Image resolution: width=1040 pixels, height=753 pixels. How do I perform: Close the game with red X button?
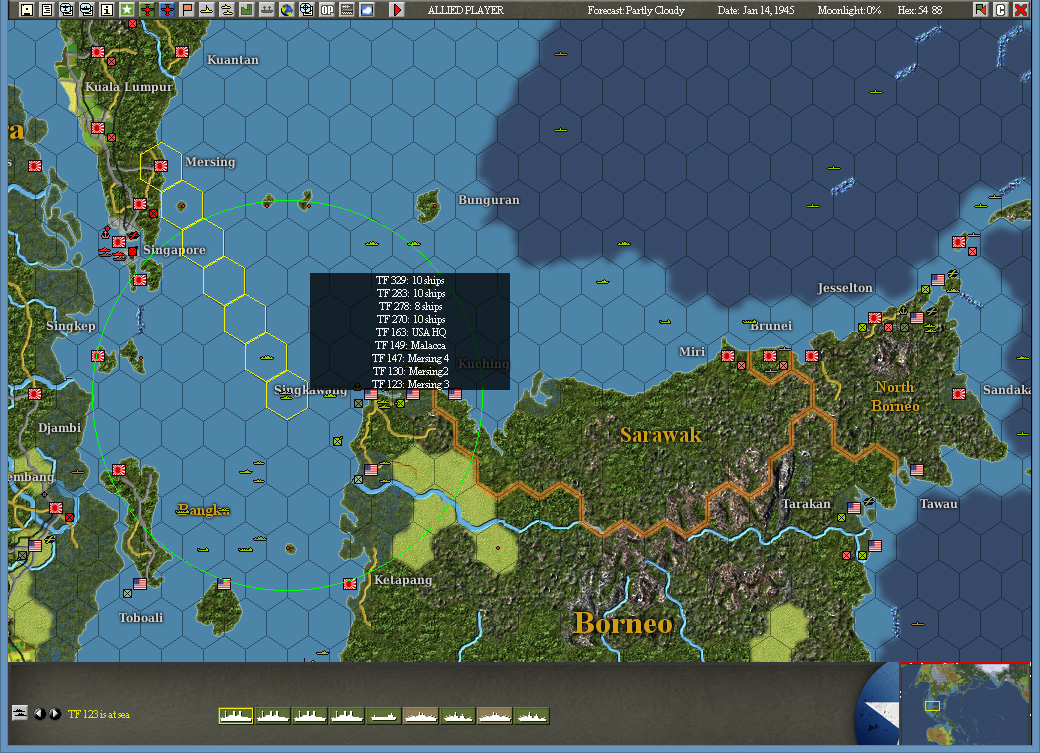(1021, 9)
